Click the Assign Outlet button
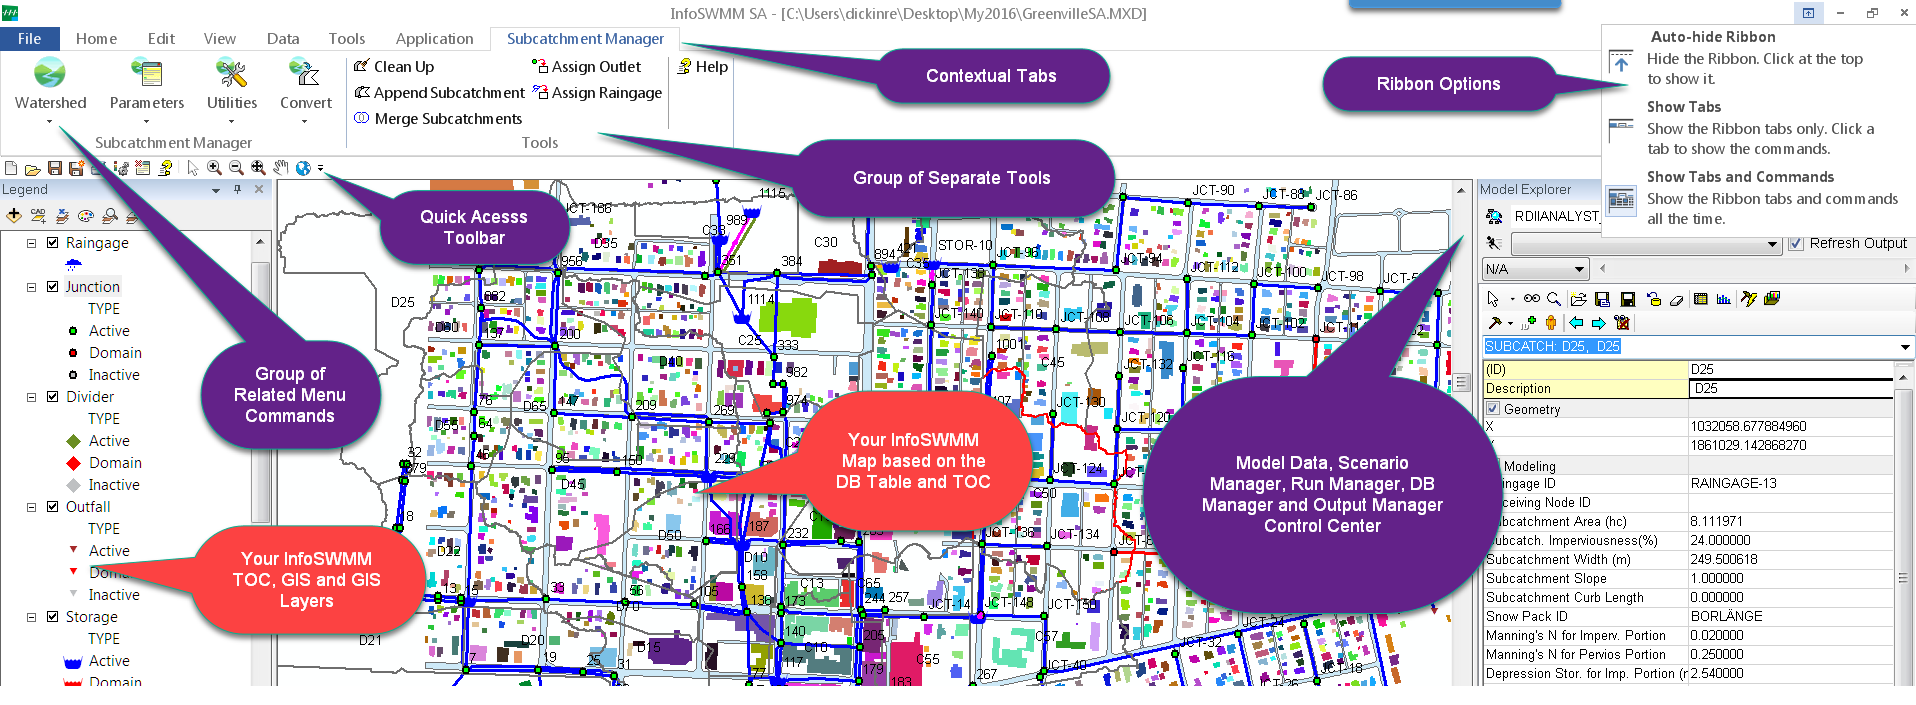 point(587,66)
